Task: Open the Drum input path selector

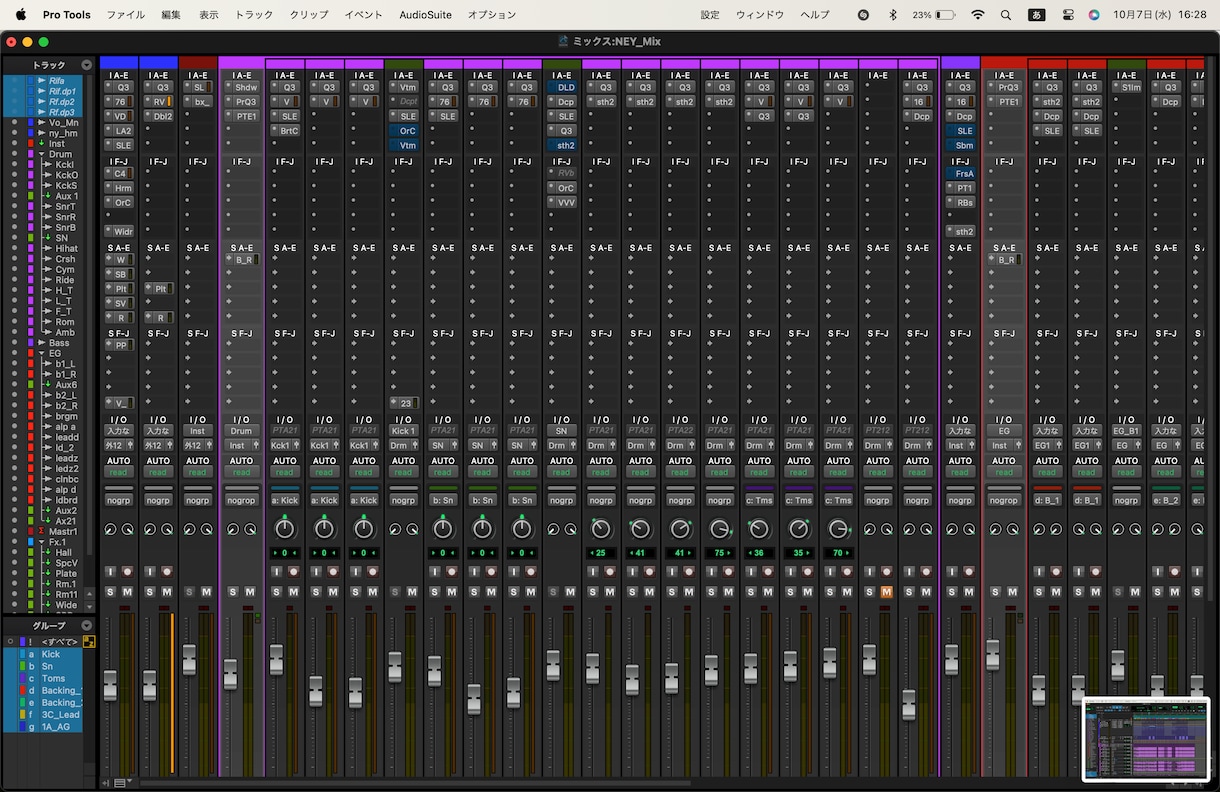Action: [x=241, y=431]
